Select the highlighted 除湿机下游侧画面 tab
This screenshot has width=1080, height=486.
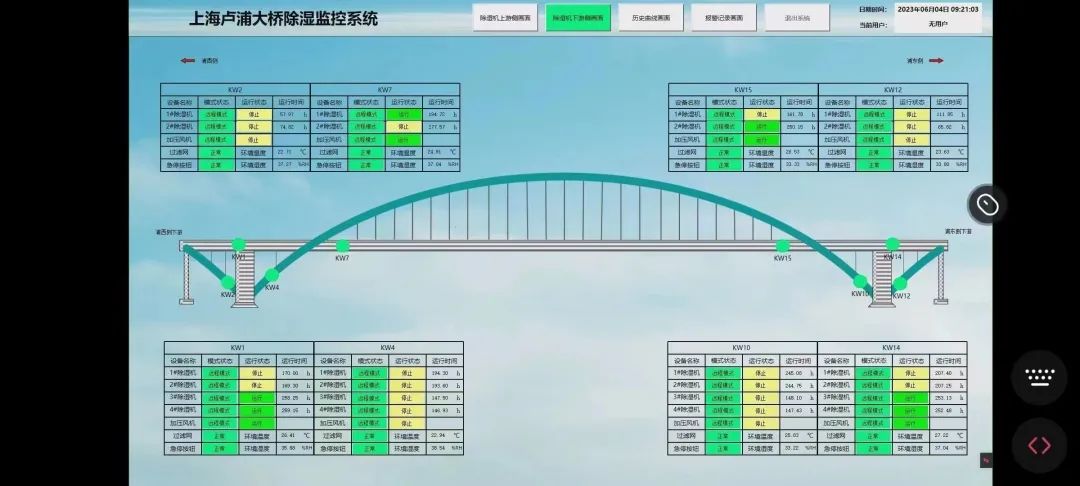[x=578, y=18]
